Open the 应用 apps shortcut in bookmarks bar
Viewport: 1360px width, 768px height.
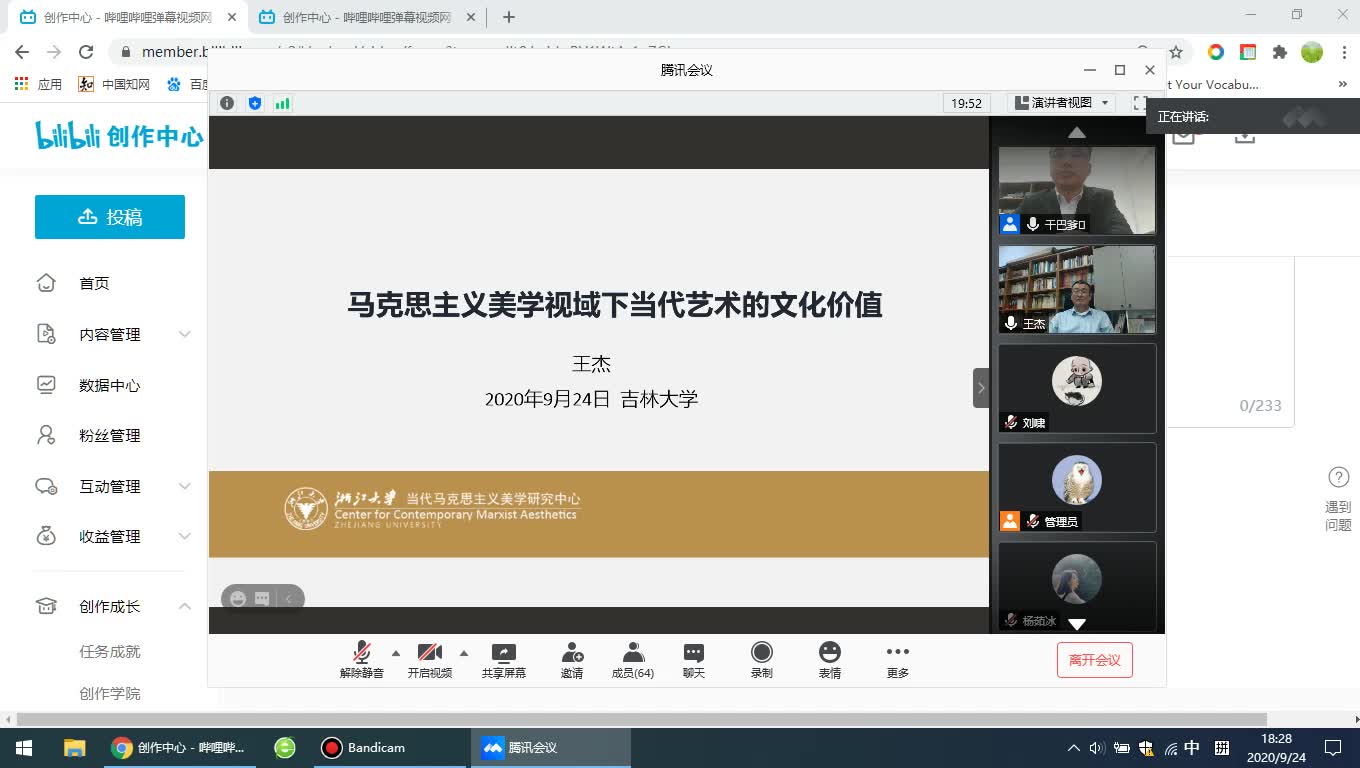pyautogui.click(x=38, y=84)
